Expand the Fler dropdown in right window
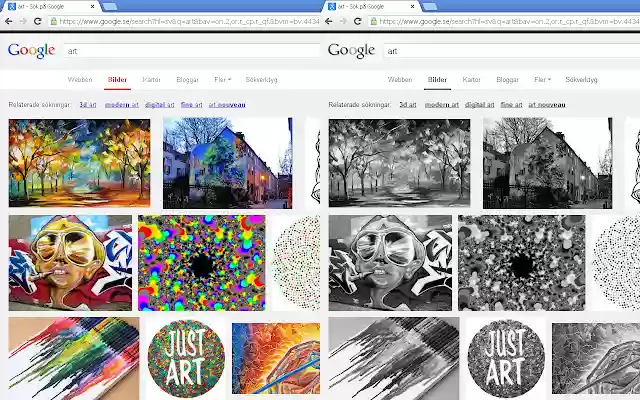 tap(543, 80)
